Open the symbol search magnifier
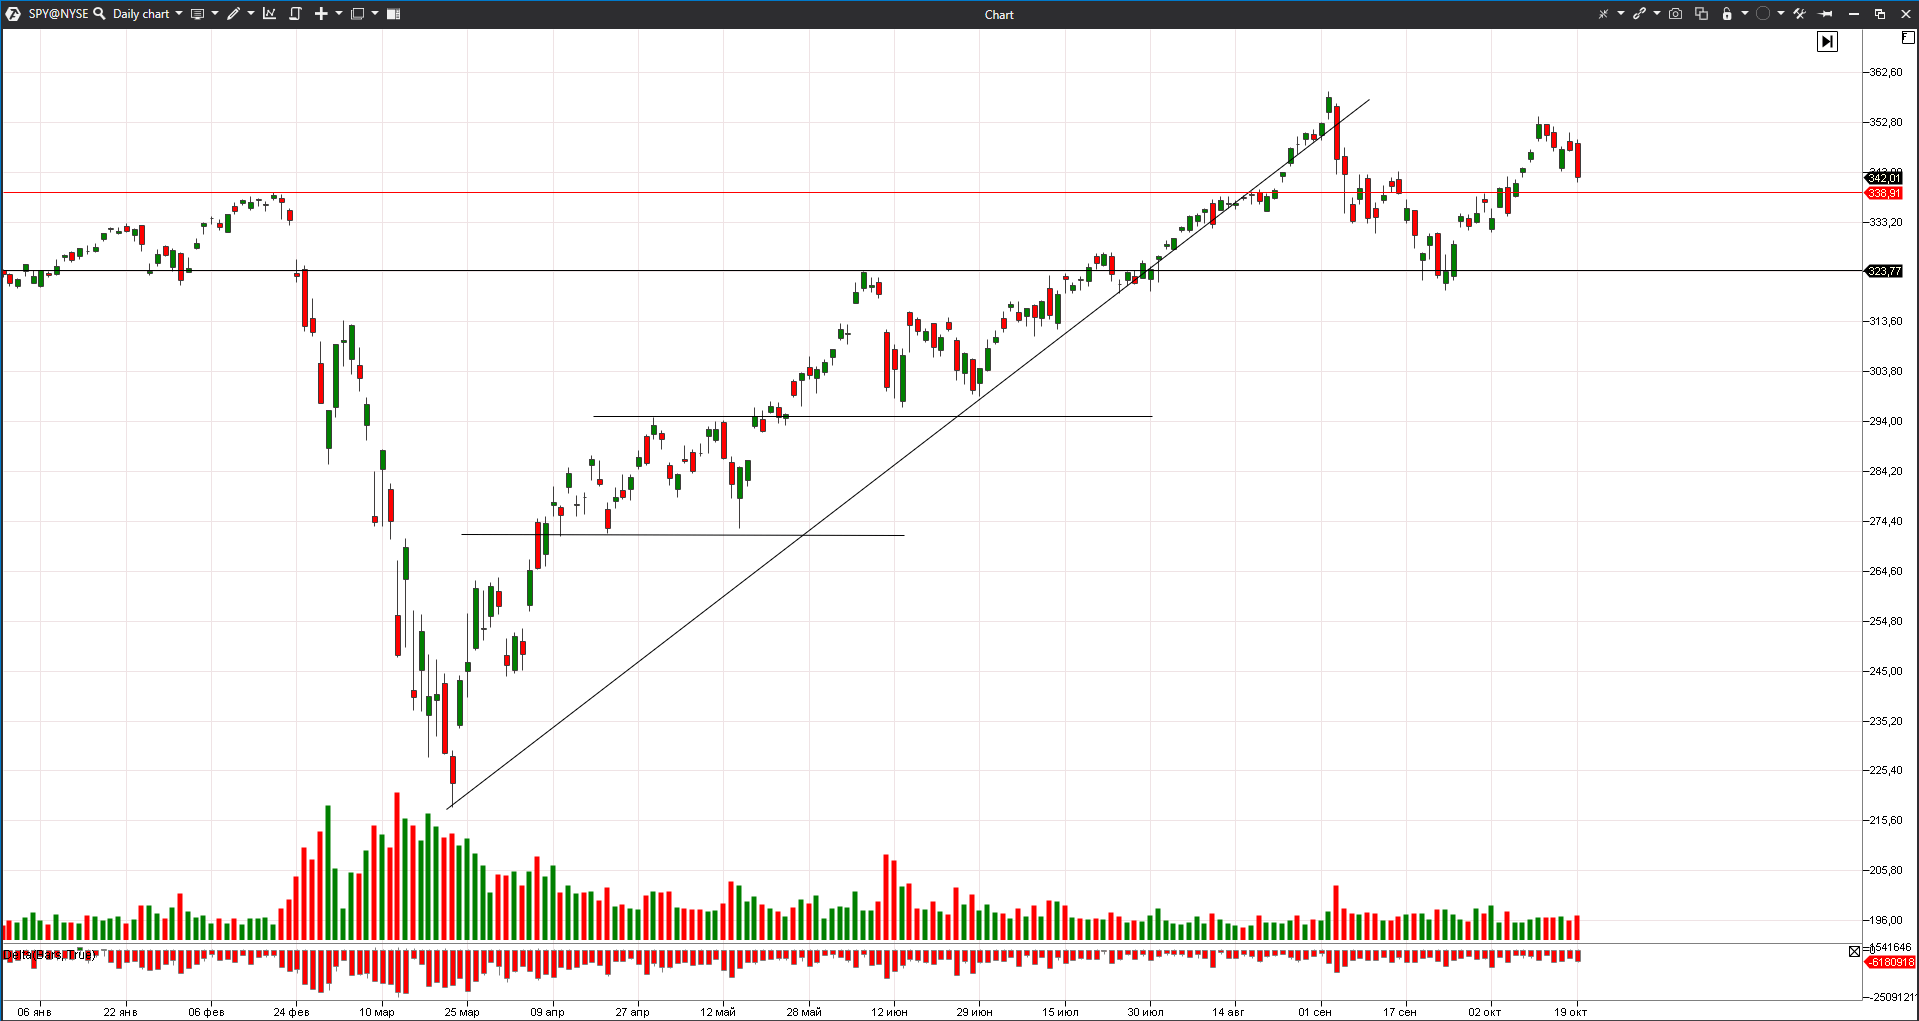Image resolution: width=1919 pixels, height=1021 pixels. point(99,13)
